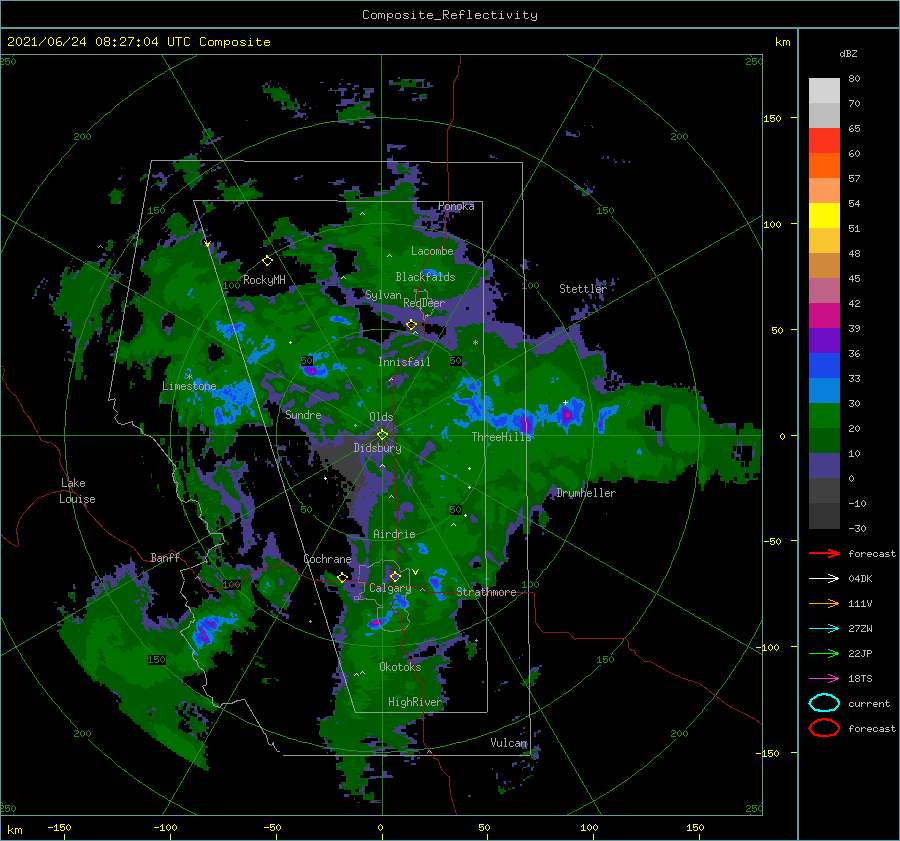Click the white 04DK arrow legend icon
The height and width of the screenshot is (841, 900).
click(x=824, y=579)
